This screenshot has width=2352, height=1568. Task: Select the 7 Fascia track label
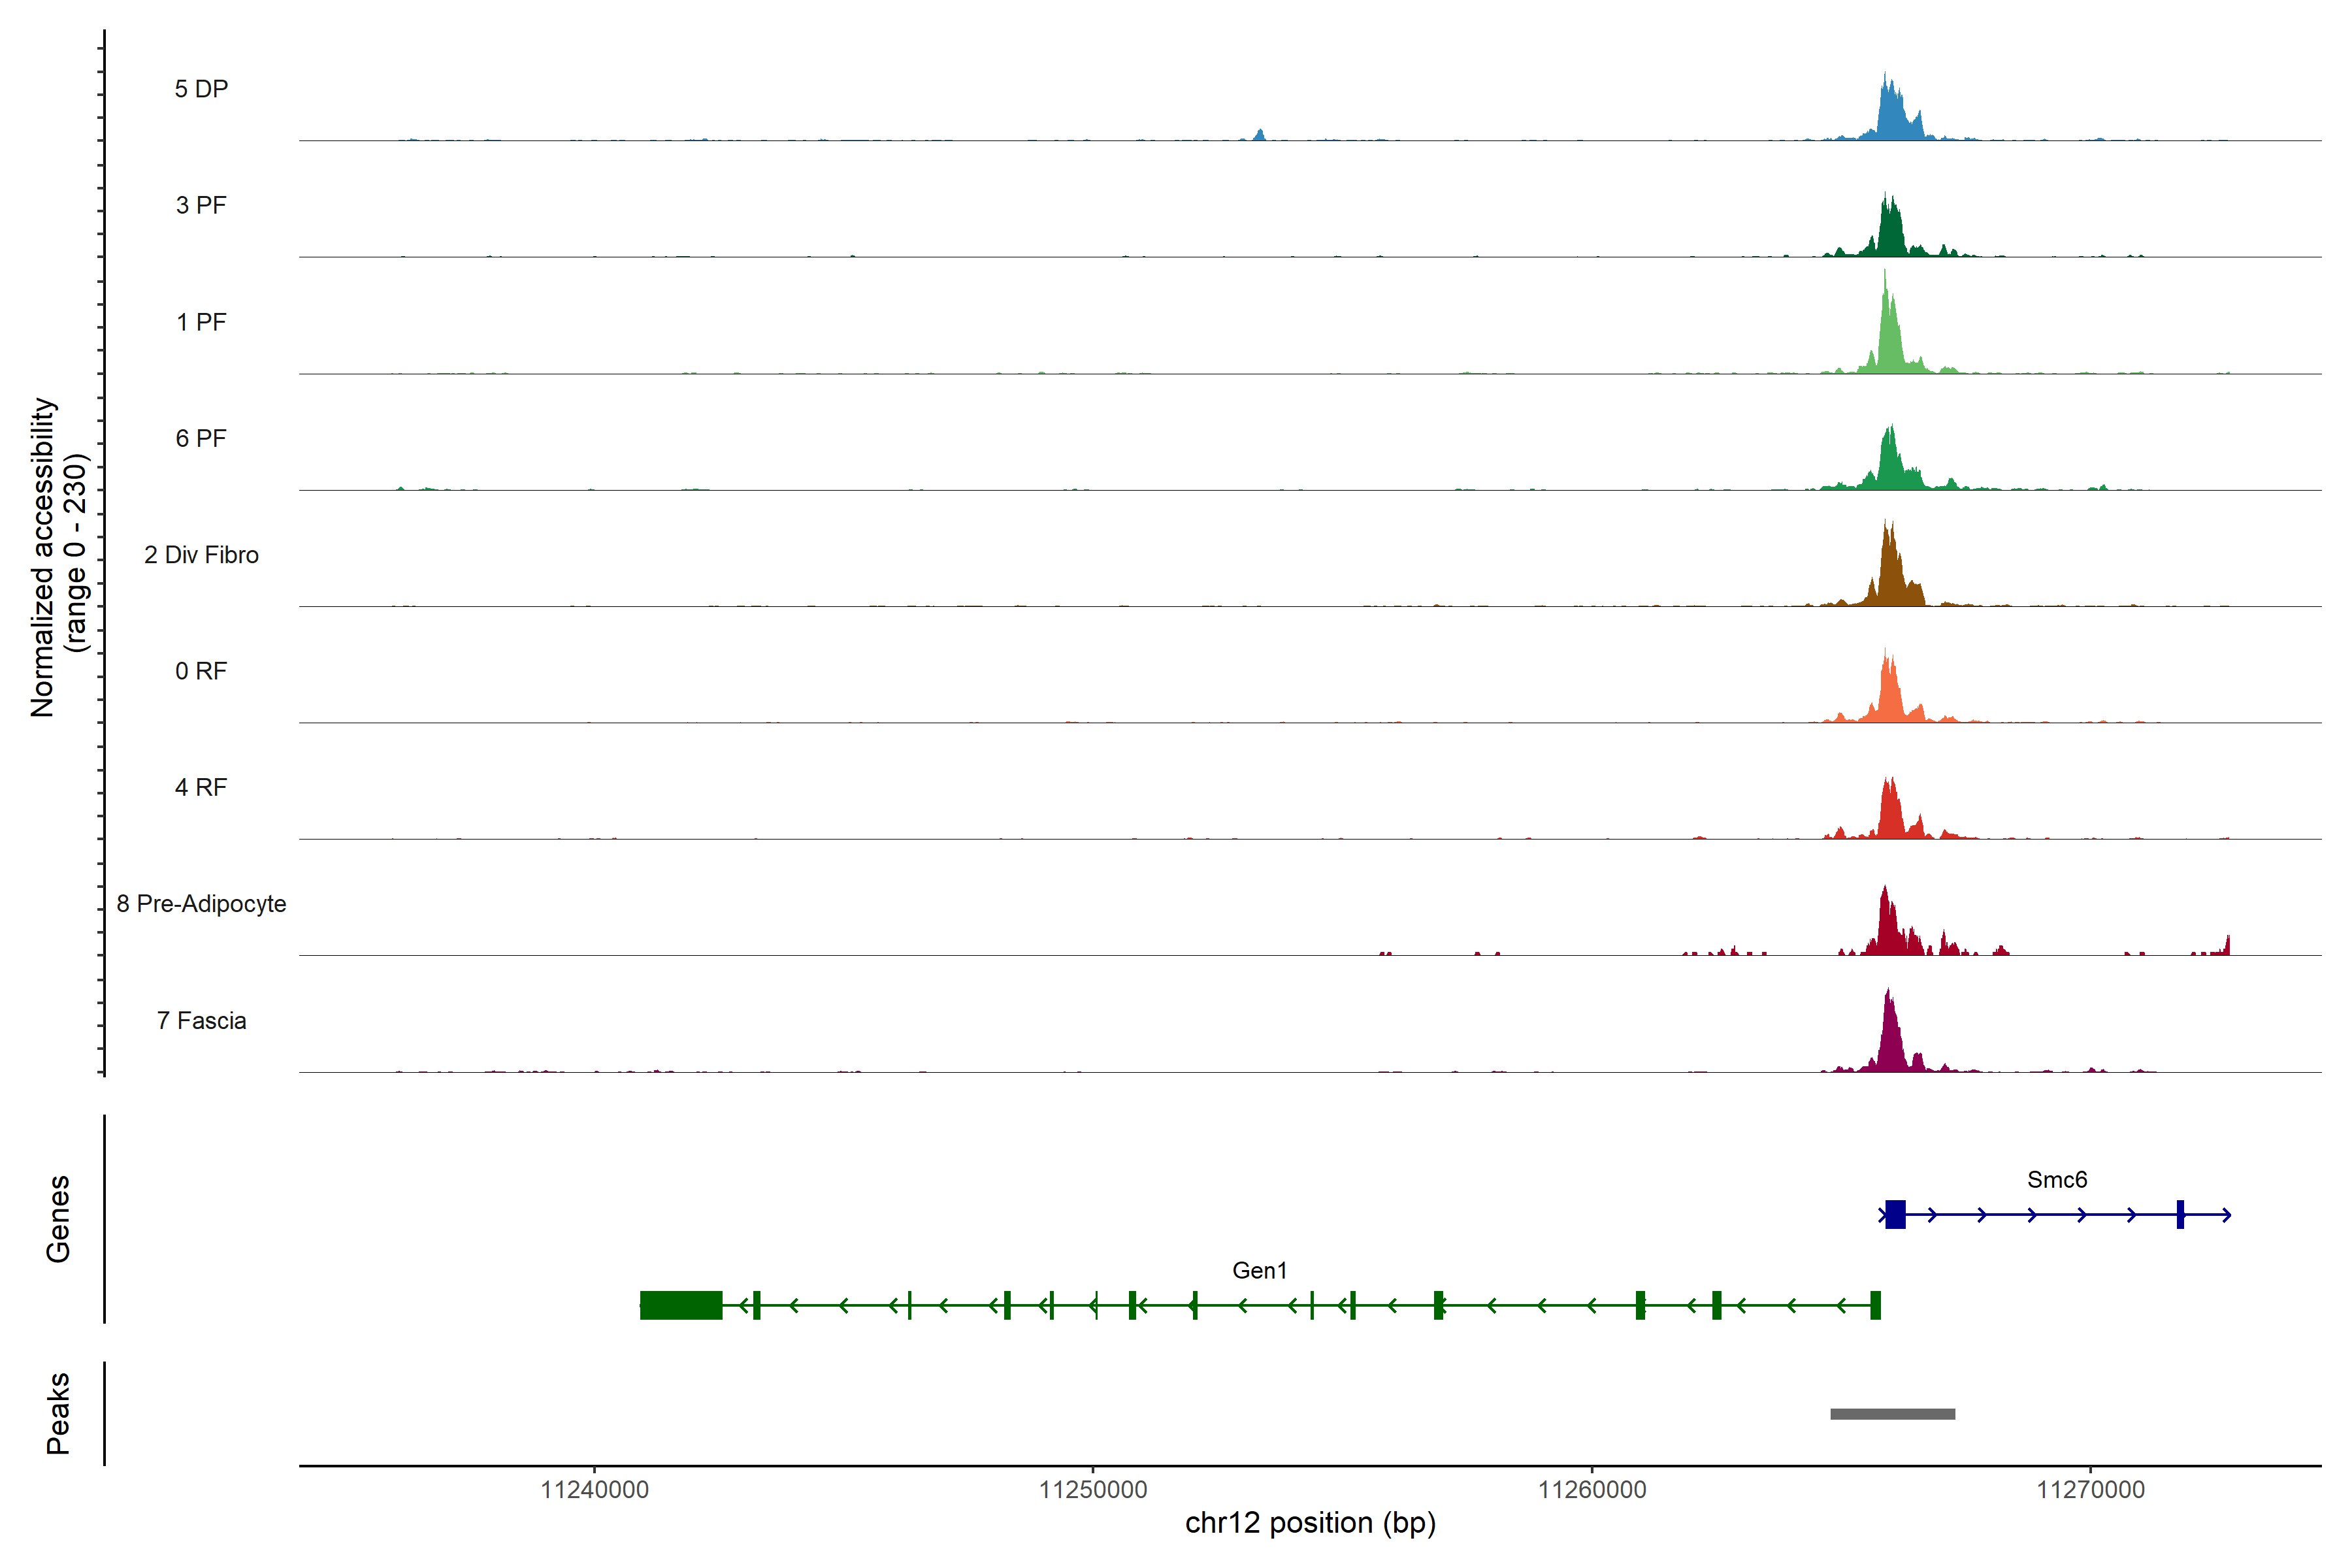[201, 1021]
